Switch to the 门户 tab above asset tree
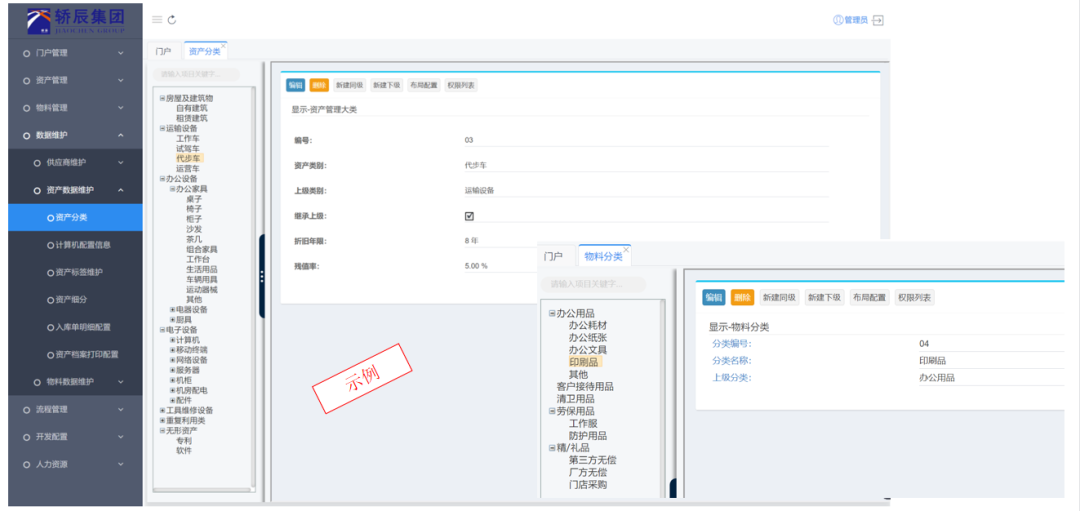The width and height of the screenshot is (1080, 511). pyautogui.click(x=163, y=51)
